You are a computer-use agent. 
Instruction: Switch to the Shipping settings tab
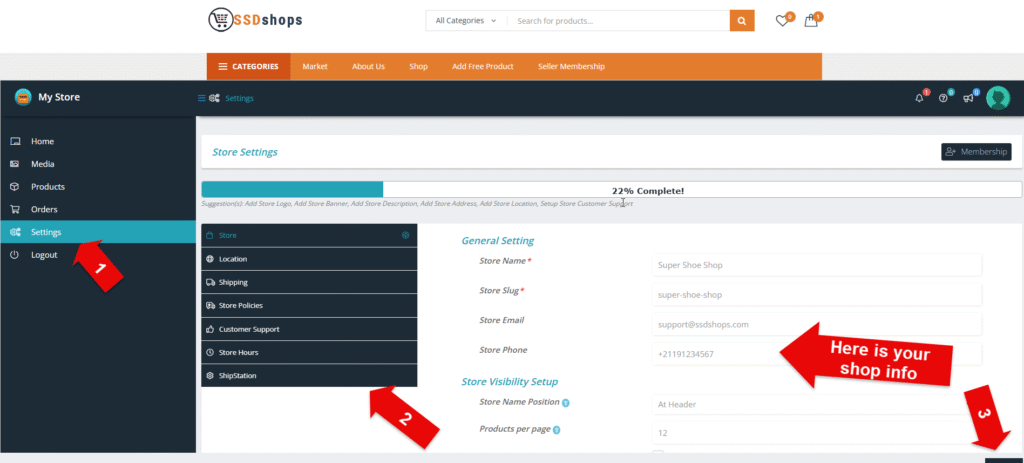pyautogui.click(x=308, y=282)
